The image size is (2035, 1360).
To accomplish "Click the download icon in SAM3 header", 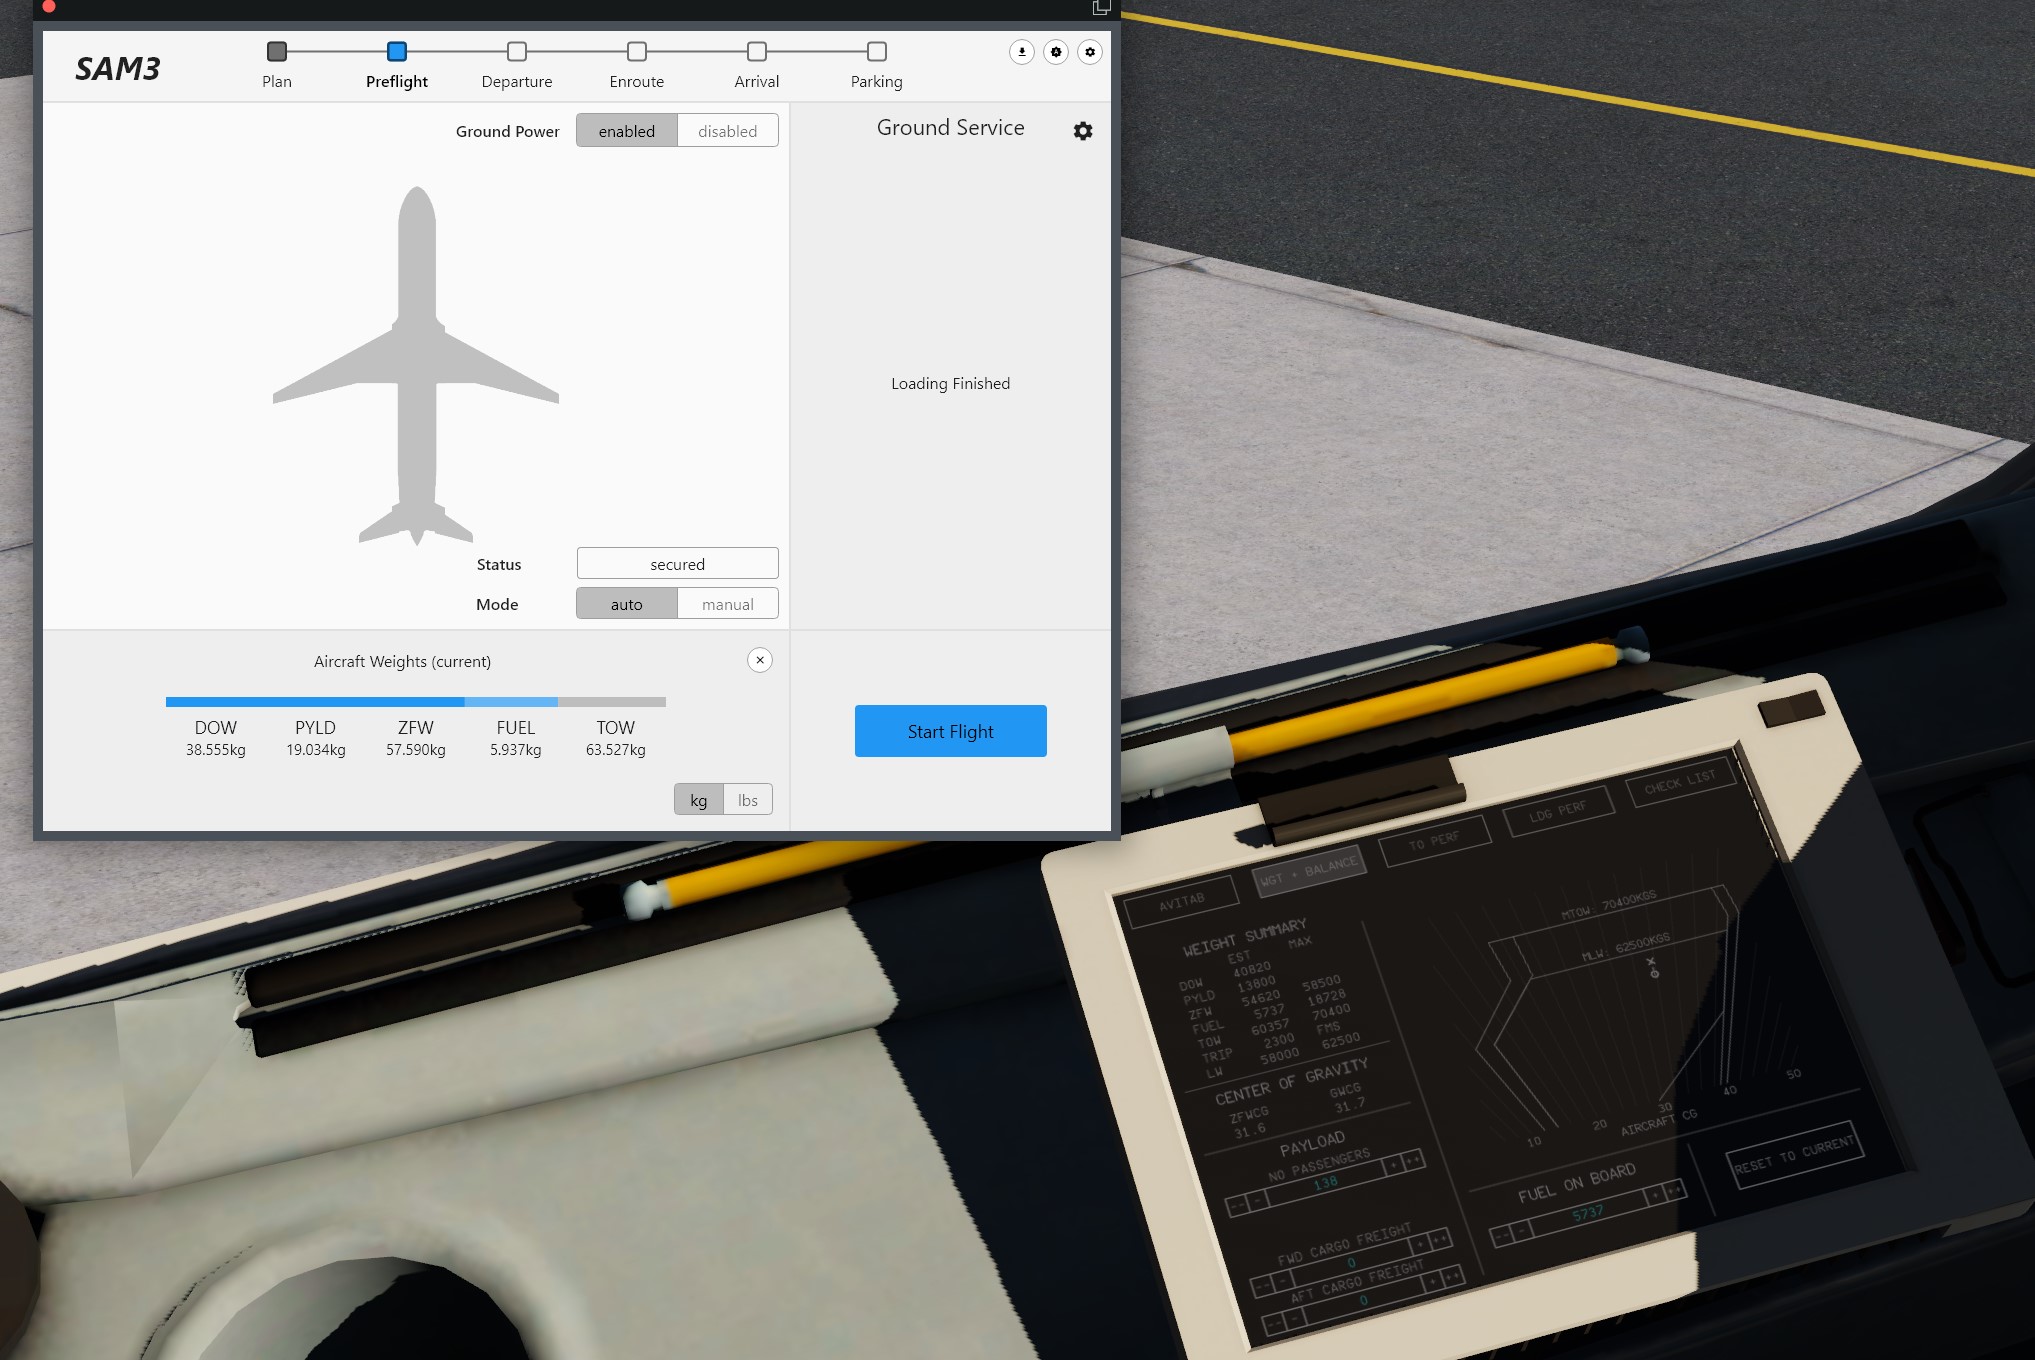I will click(x=1022, y=52).
